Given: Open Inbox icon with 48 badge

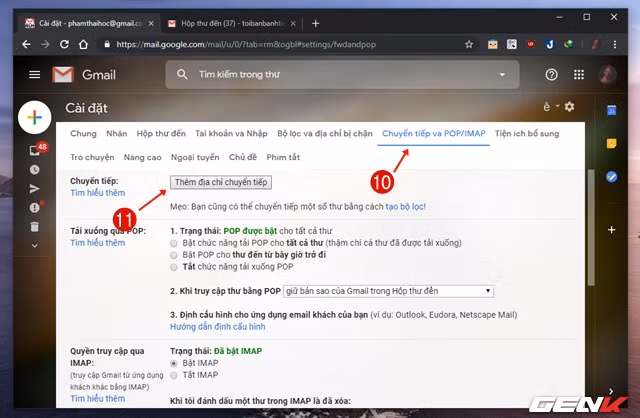Looking at the screenshot, I should pos(35,150).
